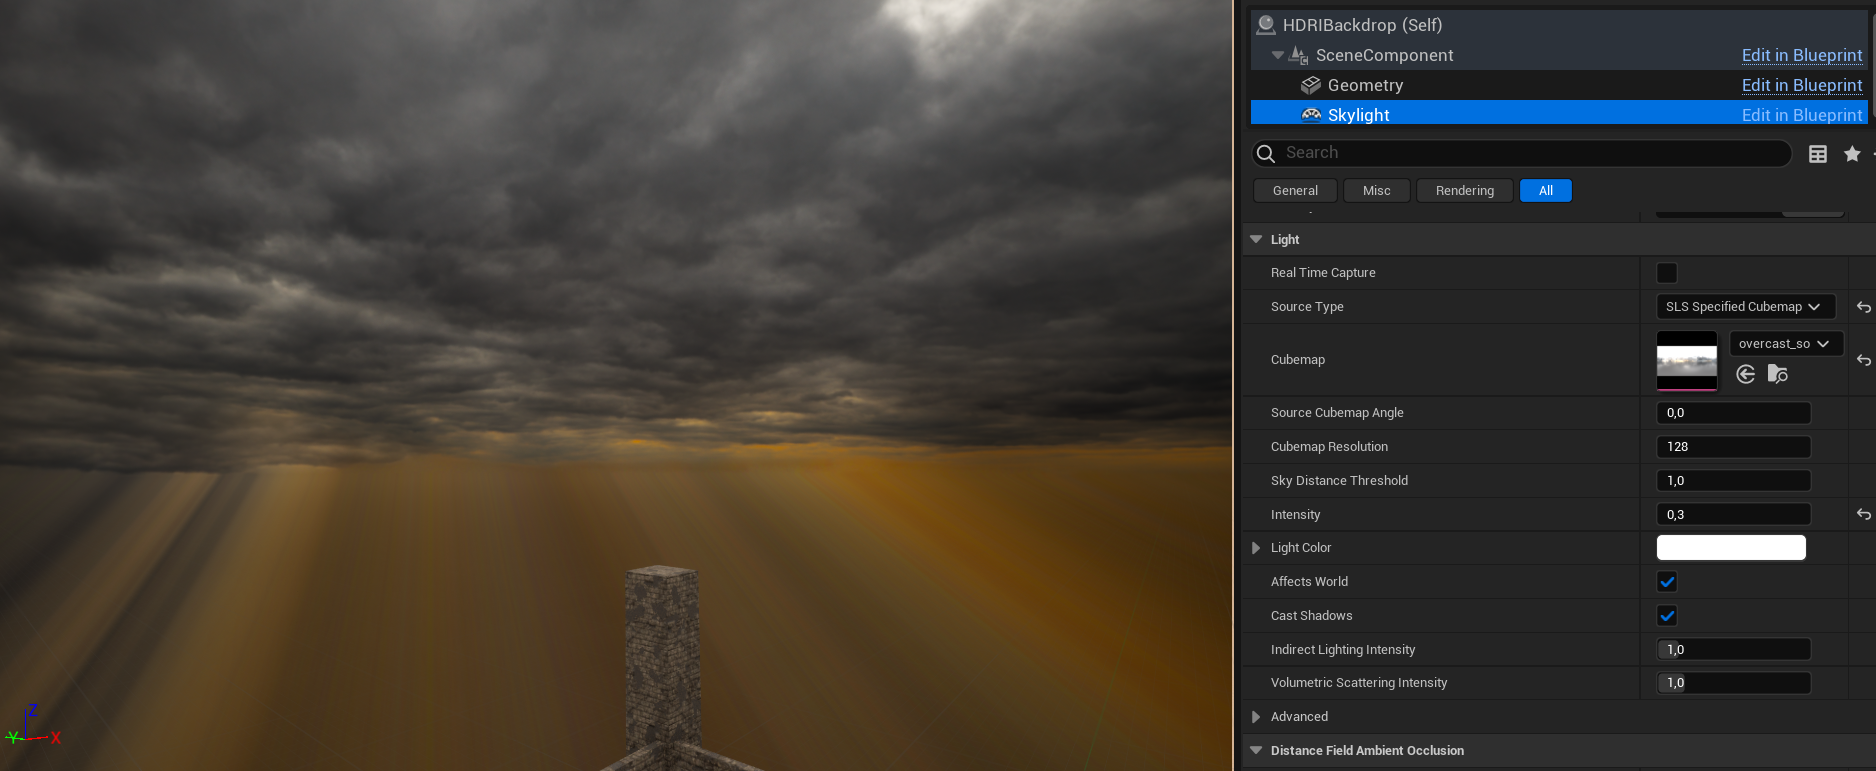
Task: Click the details Search field
Action: pos(1522,153)
